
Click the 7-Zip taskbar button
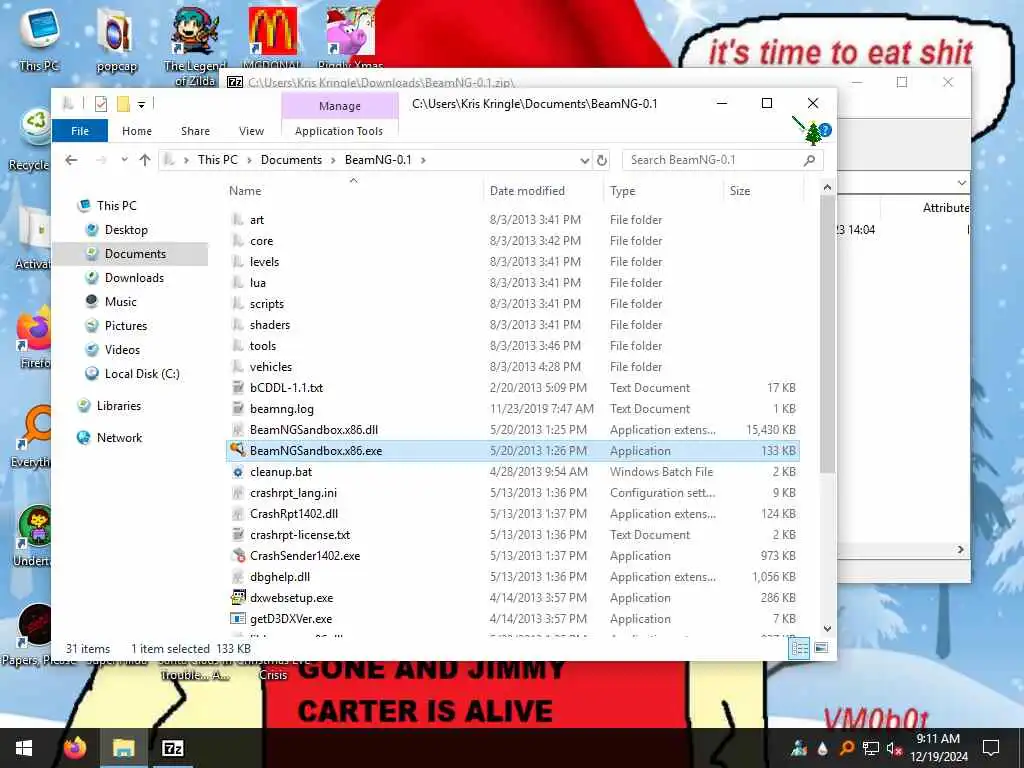[x=172, y=748]
